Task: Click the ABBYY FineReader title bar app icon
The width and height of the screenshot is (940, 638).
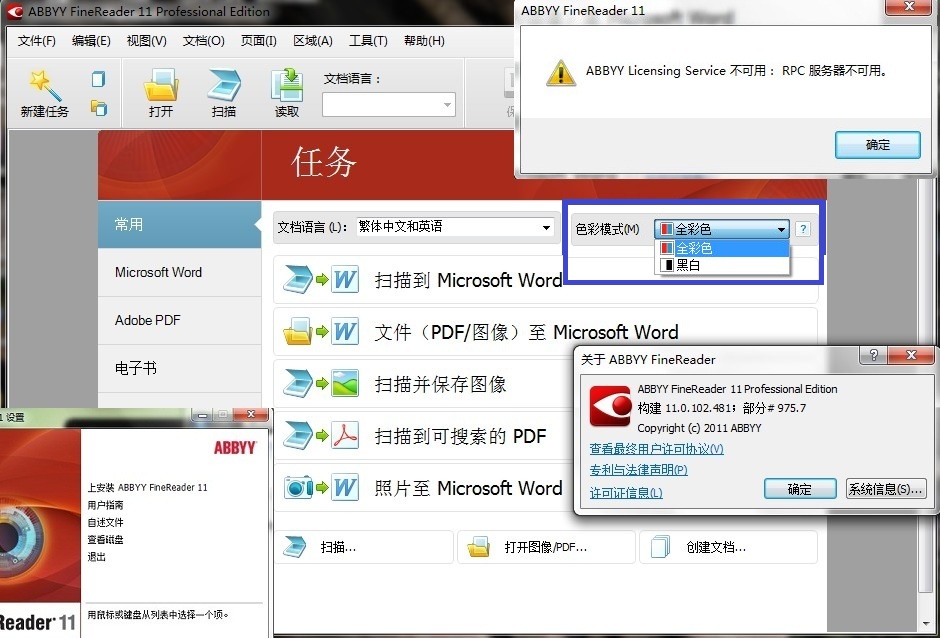Action: point(15,11)
